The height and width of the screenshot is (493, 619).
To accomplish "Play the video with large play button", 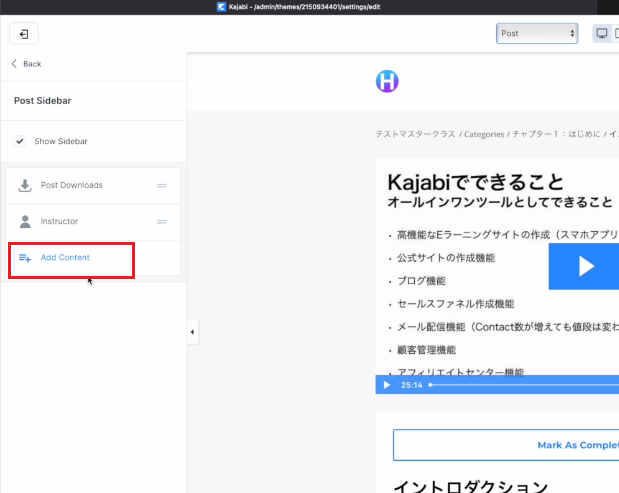I will [586, 266].
